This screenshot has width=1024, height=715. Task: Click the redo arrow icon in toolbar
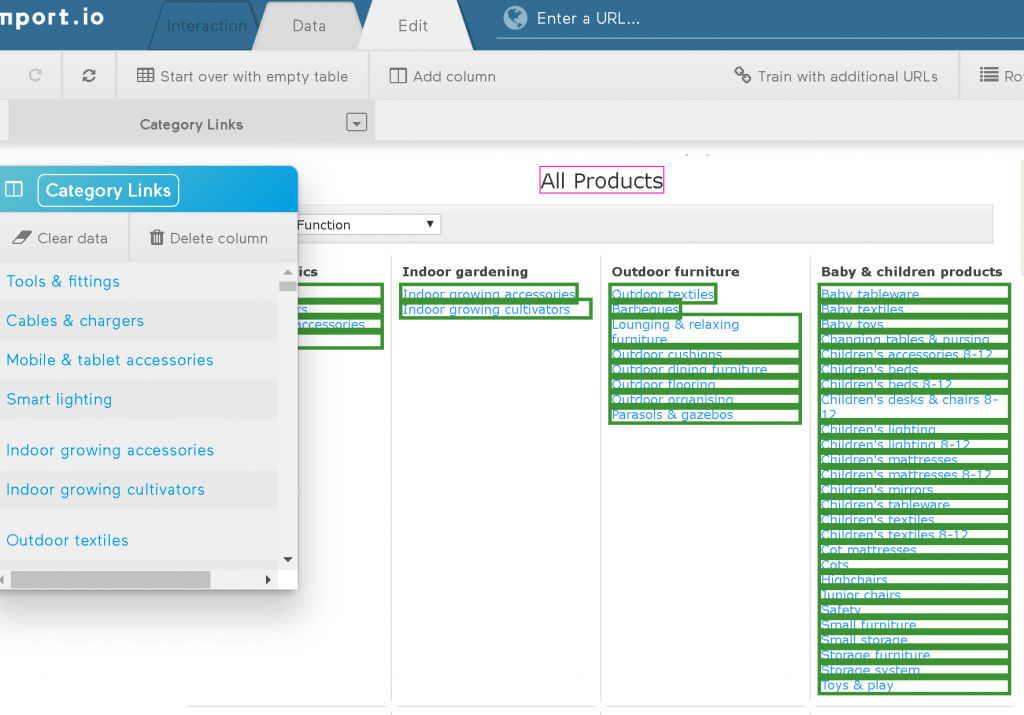point(35,76)
